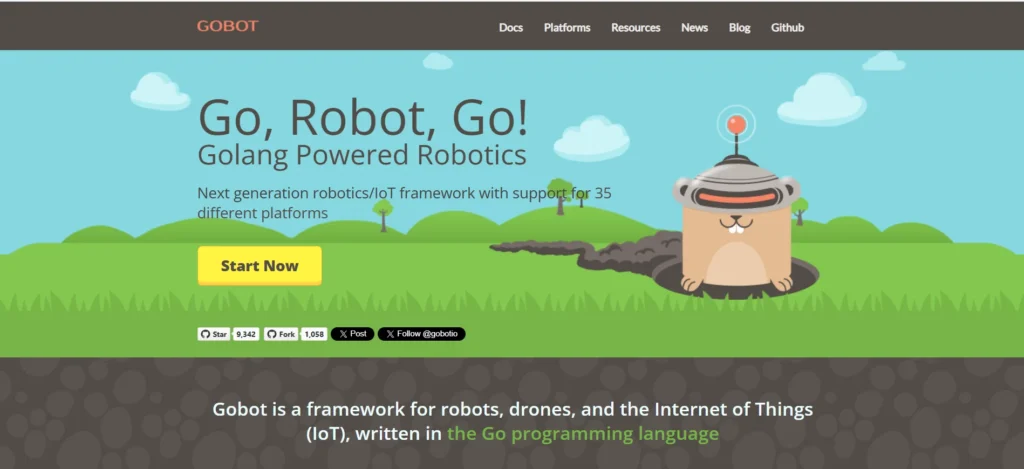Click the yellow Start Now button
This screenshot has height=469, width=1024.
pos(259,266)
